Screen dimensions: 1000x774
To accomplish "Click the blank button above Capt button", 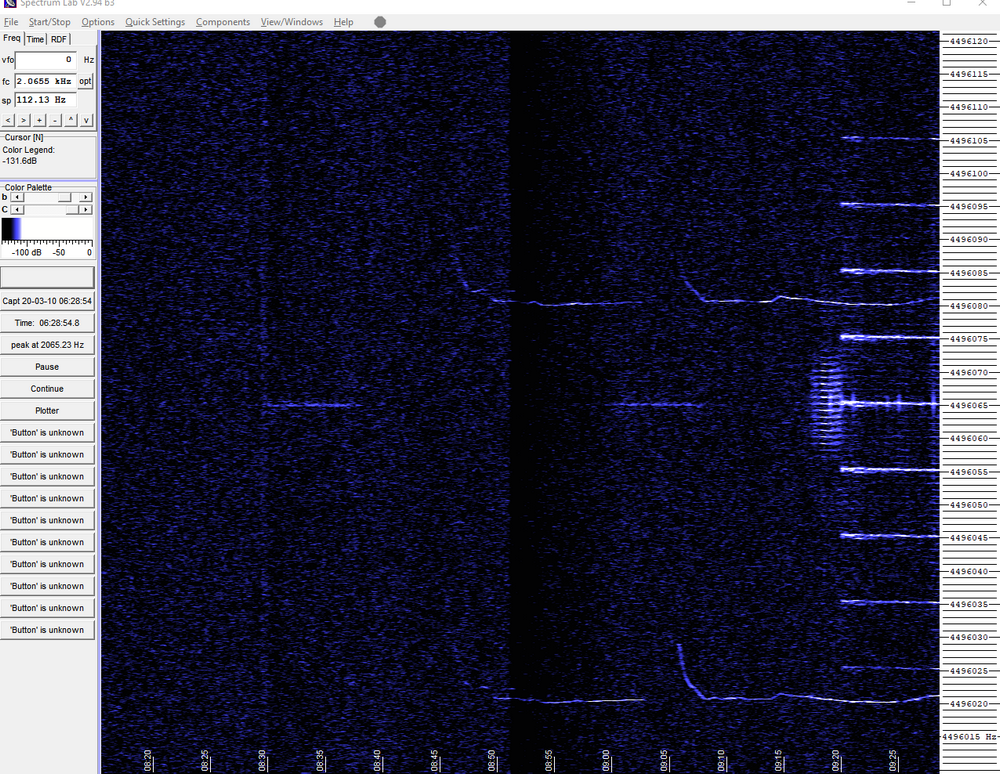I will coord(47,277).
